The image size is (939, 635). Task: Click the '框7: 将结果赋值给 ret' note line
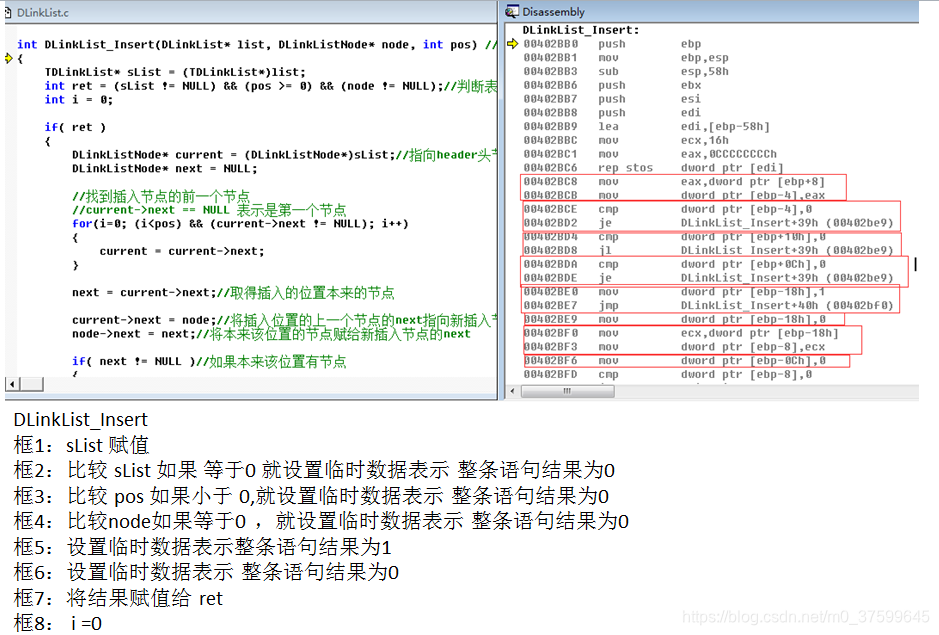pyautogui.click(x=118, y=598)
